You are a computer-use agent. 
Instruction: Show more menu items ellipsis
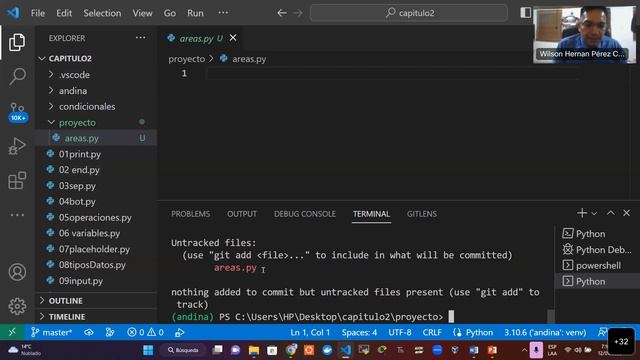(x=223, y=13)
